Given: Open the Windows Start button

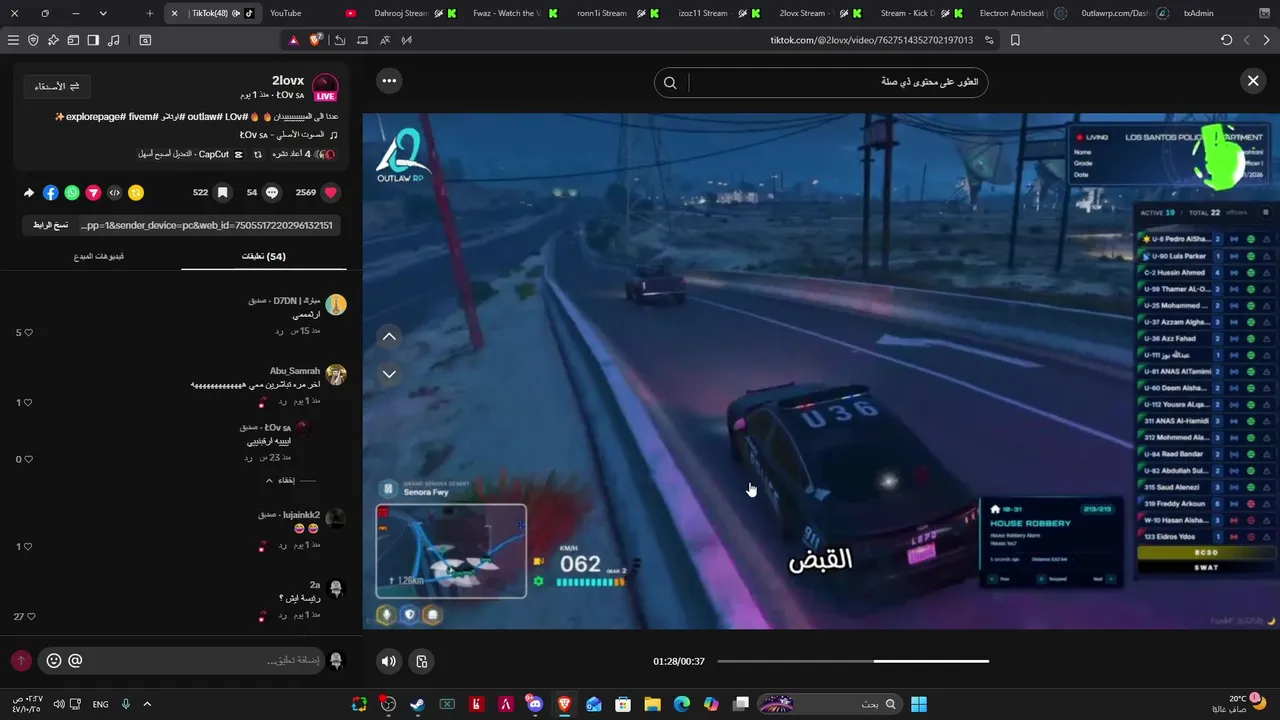Looking at the screenshot, I should click(x=919, y=704).
